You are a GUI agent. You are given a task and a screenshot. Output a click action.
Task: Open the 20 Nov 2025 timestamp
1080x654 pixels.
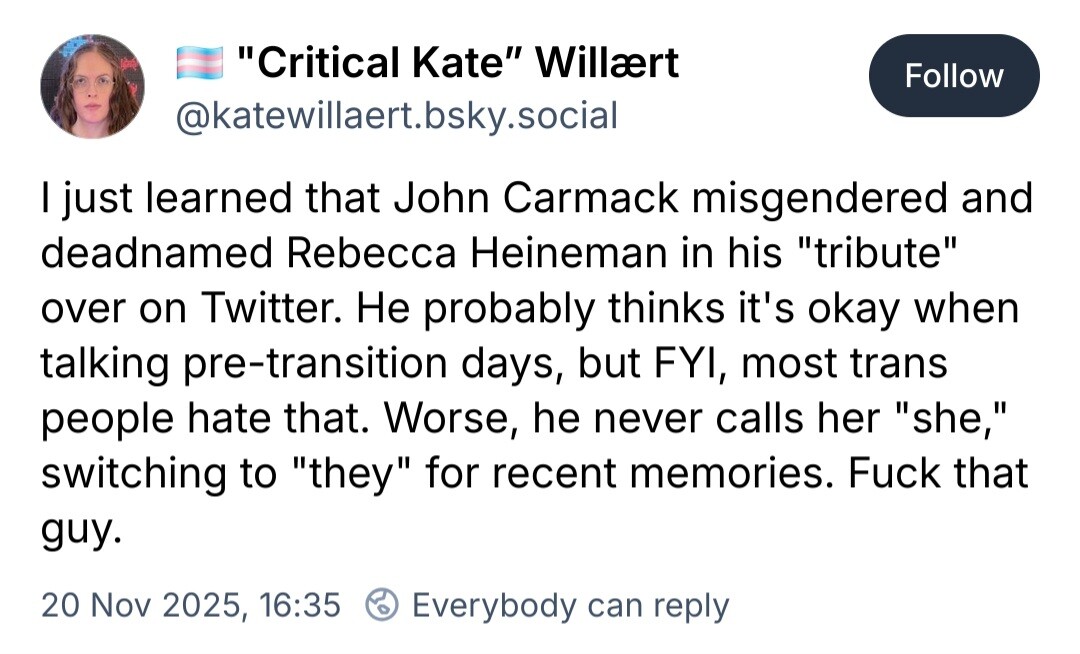pos(190,606)
